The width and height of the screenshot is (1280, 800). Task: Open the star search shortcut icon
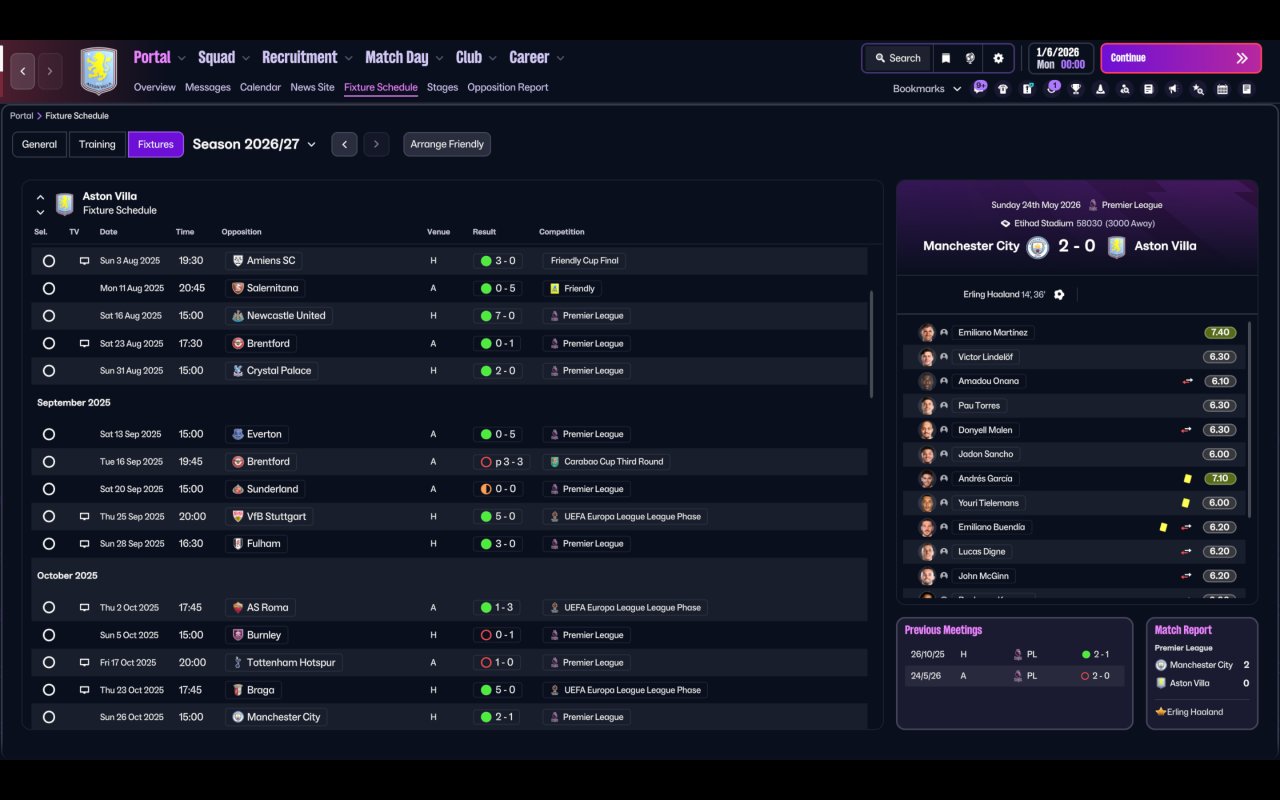point(1198,89)
